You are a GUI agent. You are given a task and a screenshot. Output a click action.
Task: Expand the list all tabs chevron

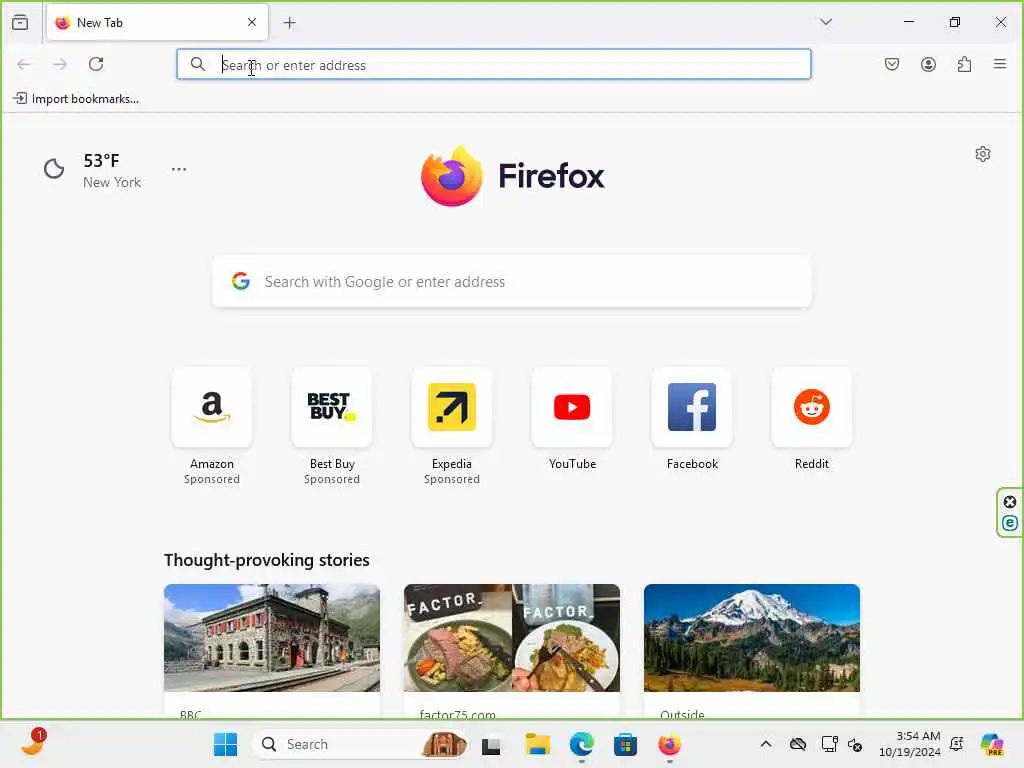(x=826, y=22)
